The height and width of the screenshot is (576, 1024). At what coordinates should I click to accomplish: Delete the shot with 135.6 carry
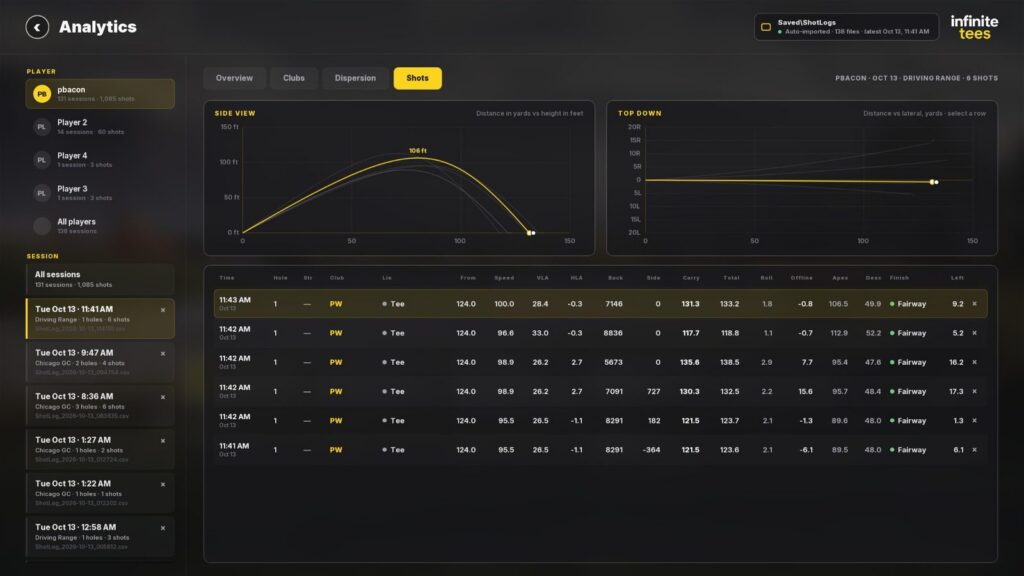974,362
